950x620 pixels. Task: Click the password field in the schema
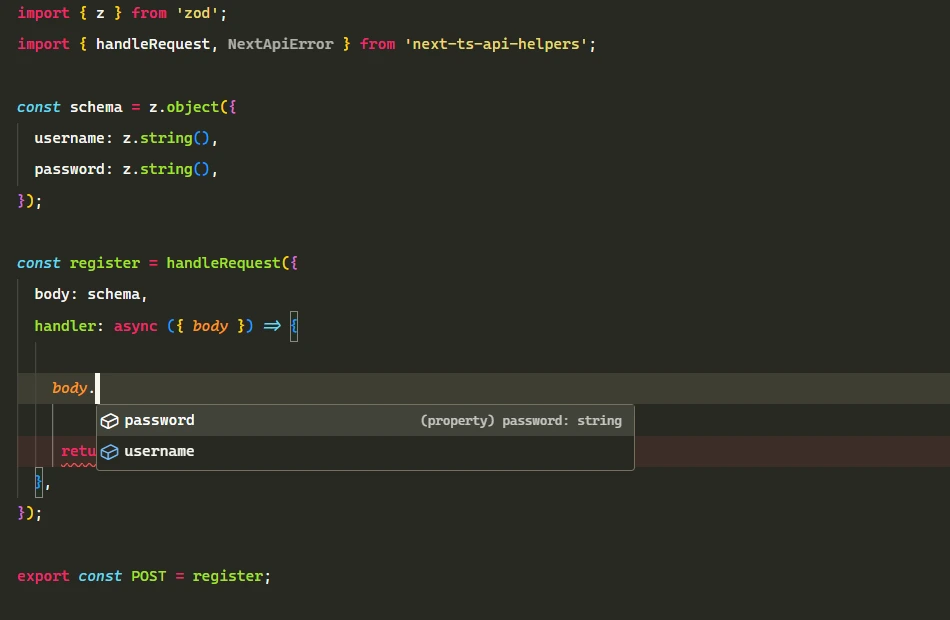70,169
